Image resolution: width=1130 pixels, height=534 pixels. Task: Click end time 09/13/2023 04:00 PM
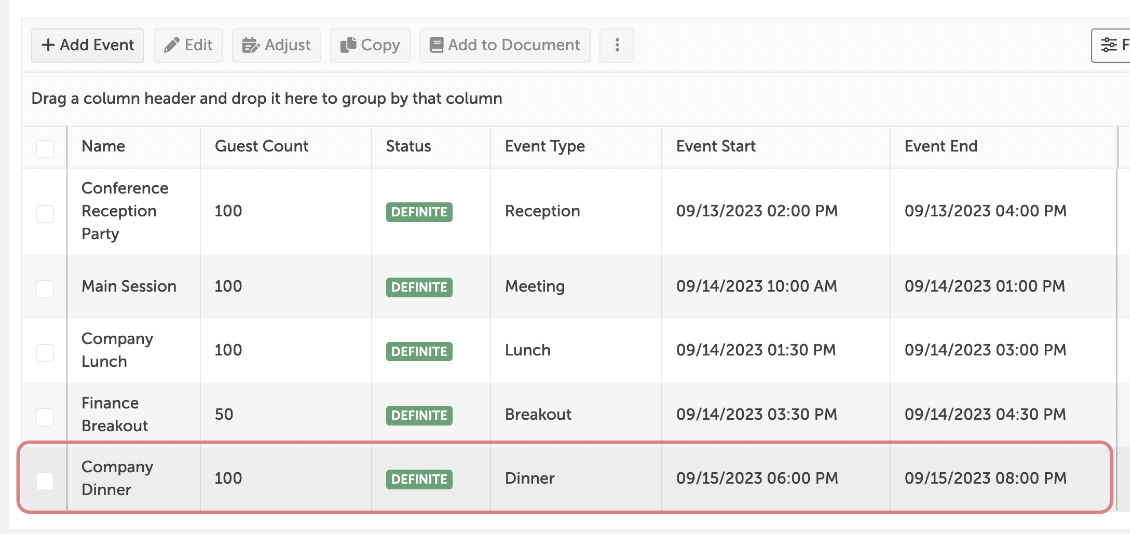click(x=986, y=211)
